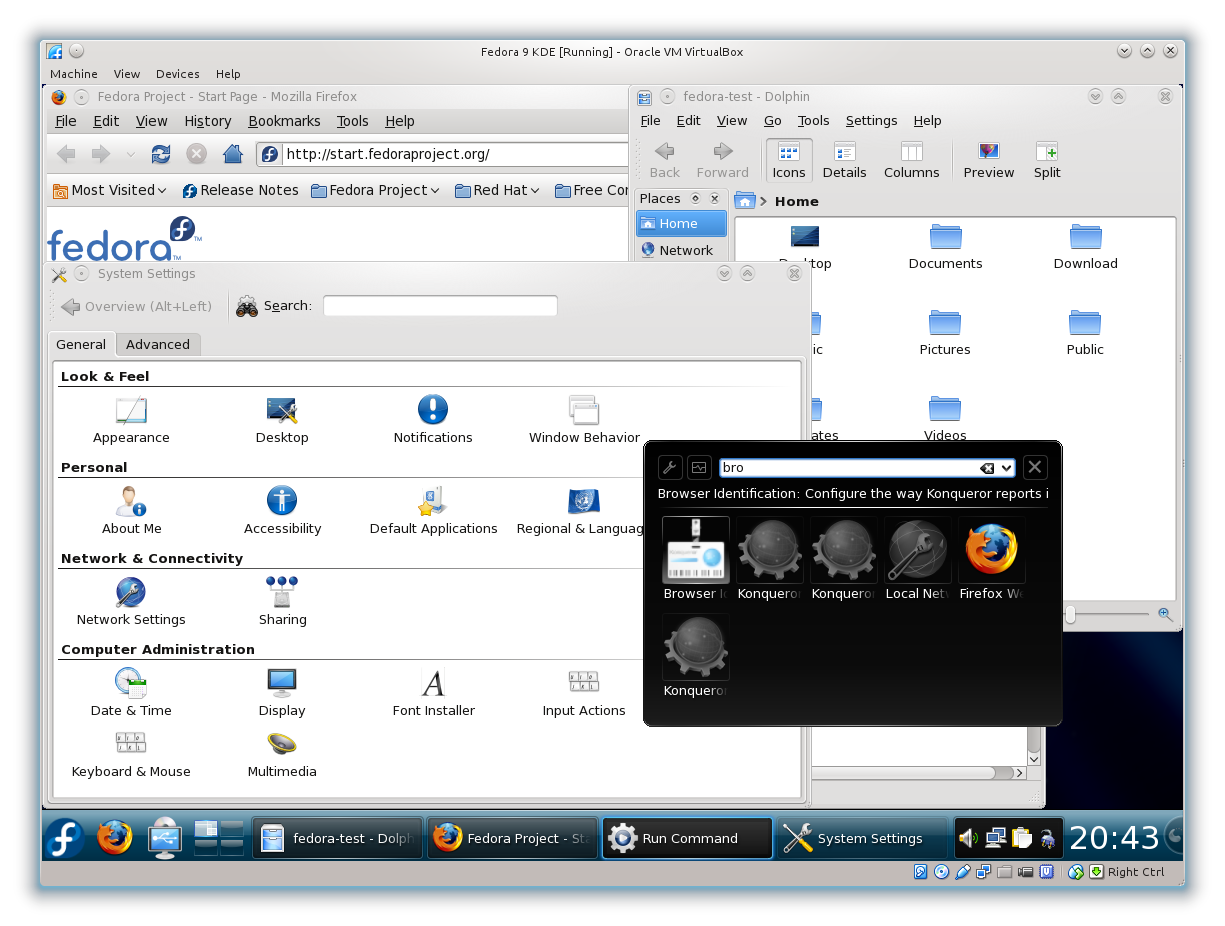
Task: Click the System Settings search field
Action: [440, 306]
